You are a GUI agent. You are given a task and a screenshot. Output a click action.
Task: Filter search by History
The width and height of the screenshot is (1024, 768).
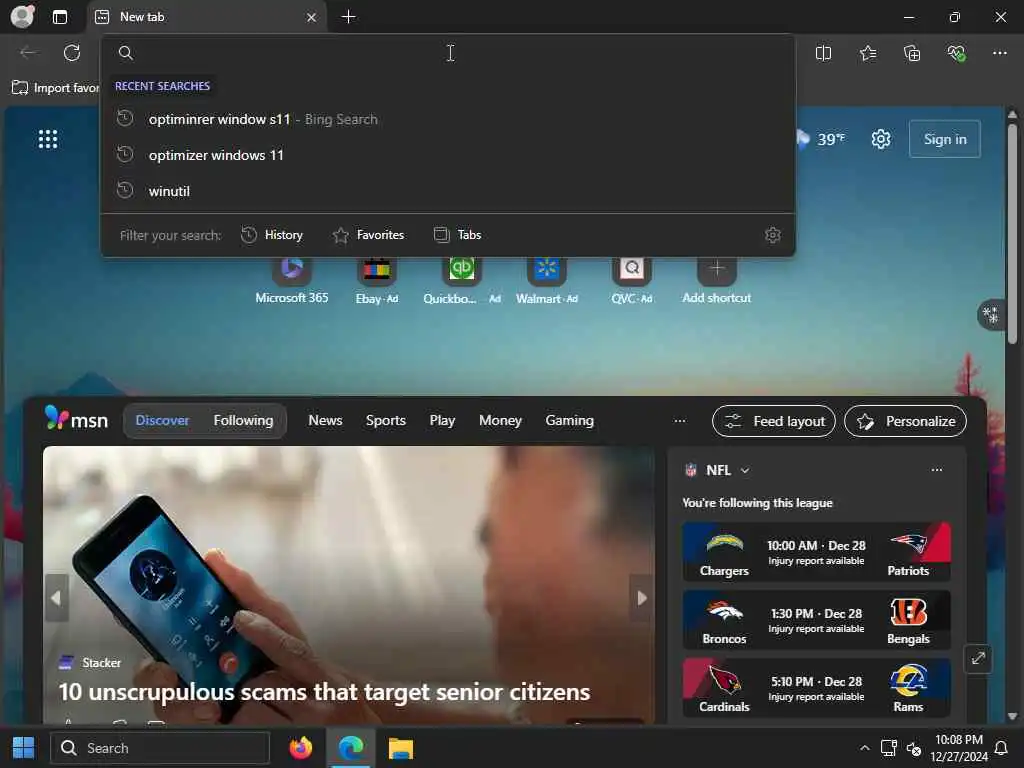[x=272, y=235]
